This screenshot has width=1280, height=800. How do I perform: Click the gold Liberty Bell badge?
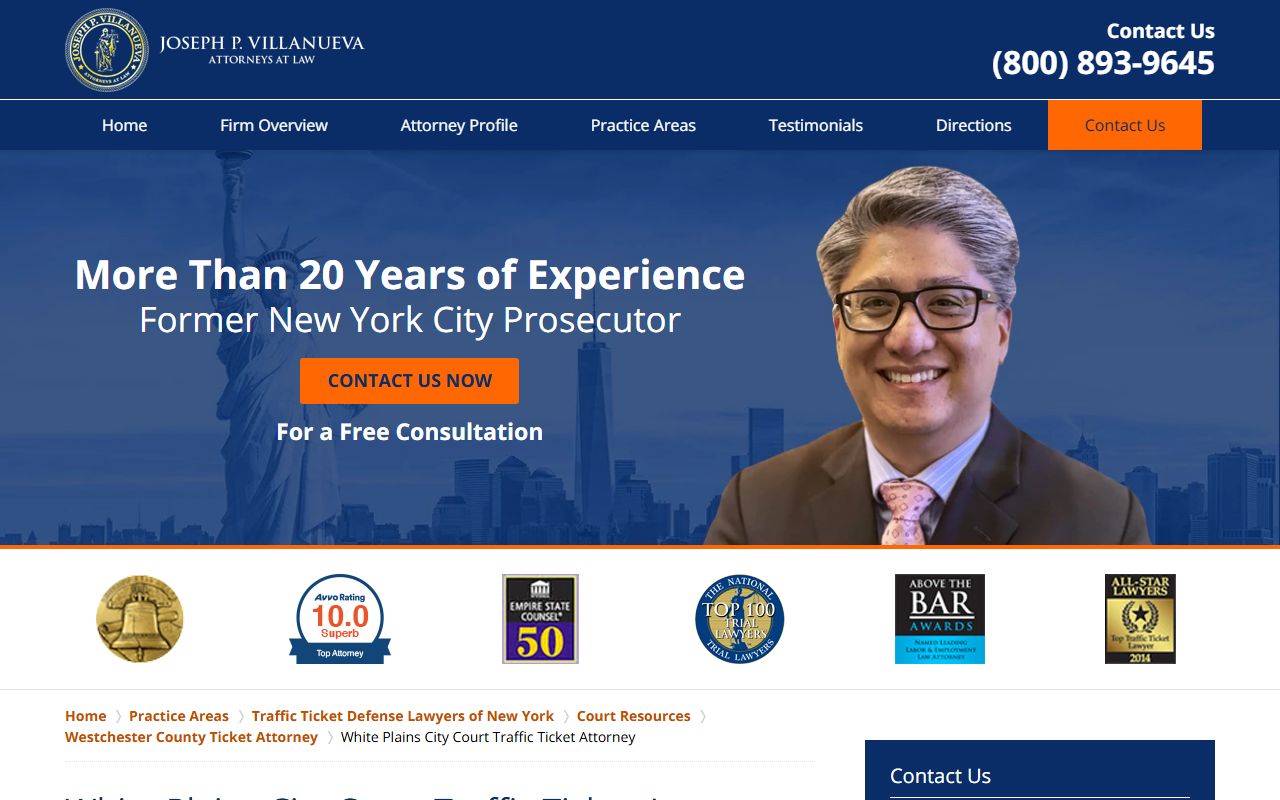140,619
